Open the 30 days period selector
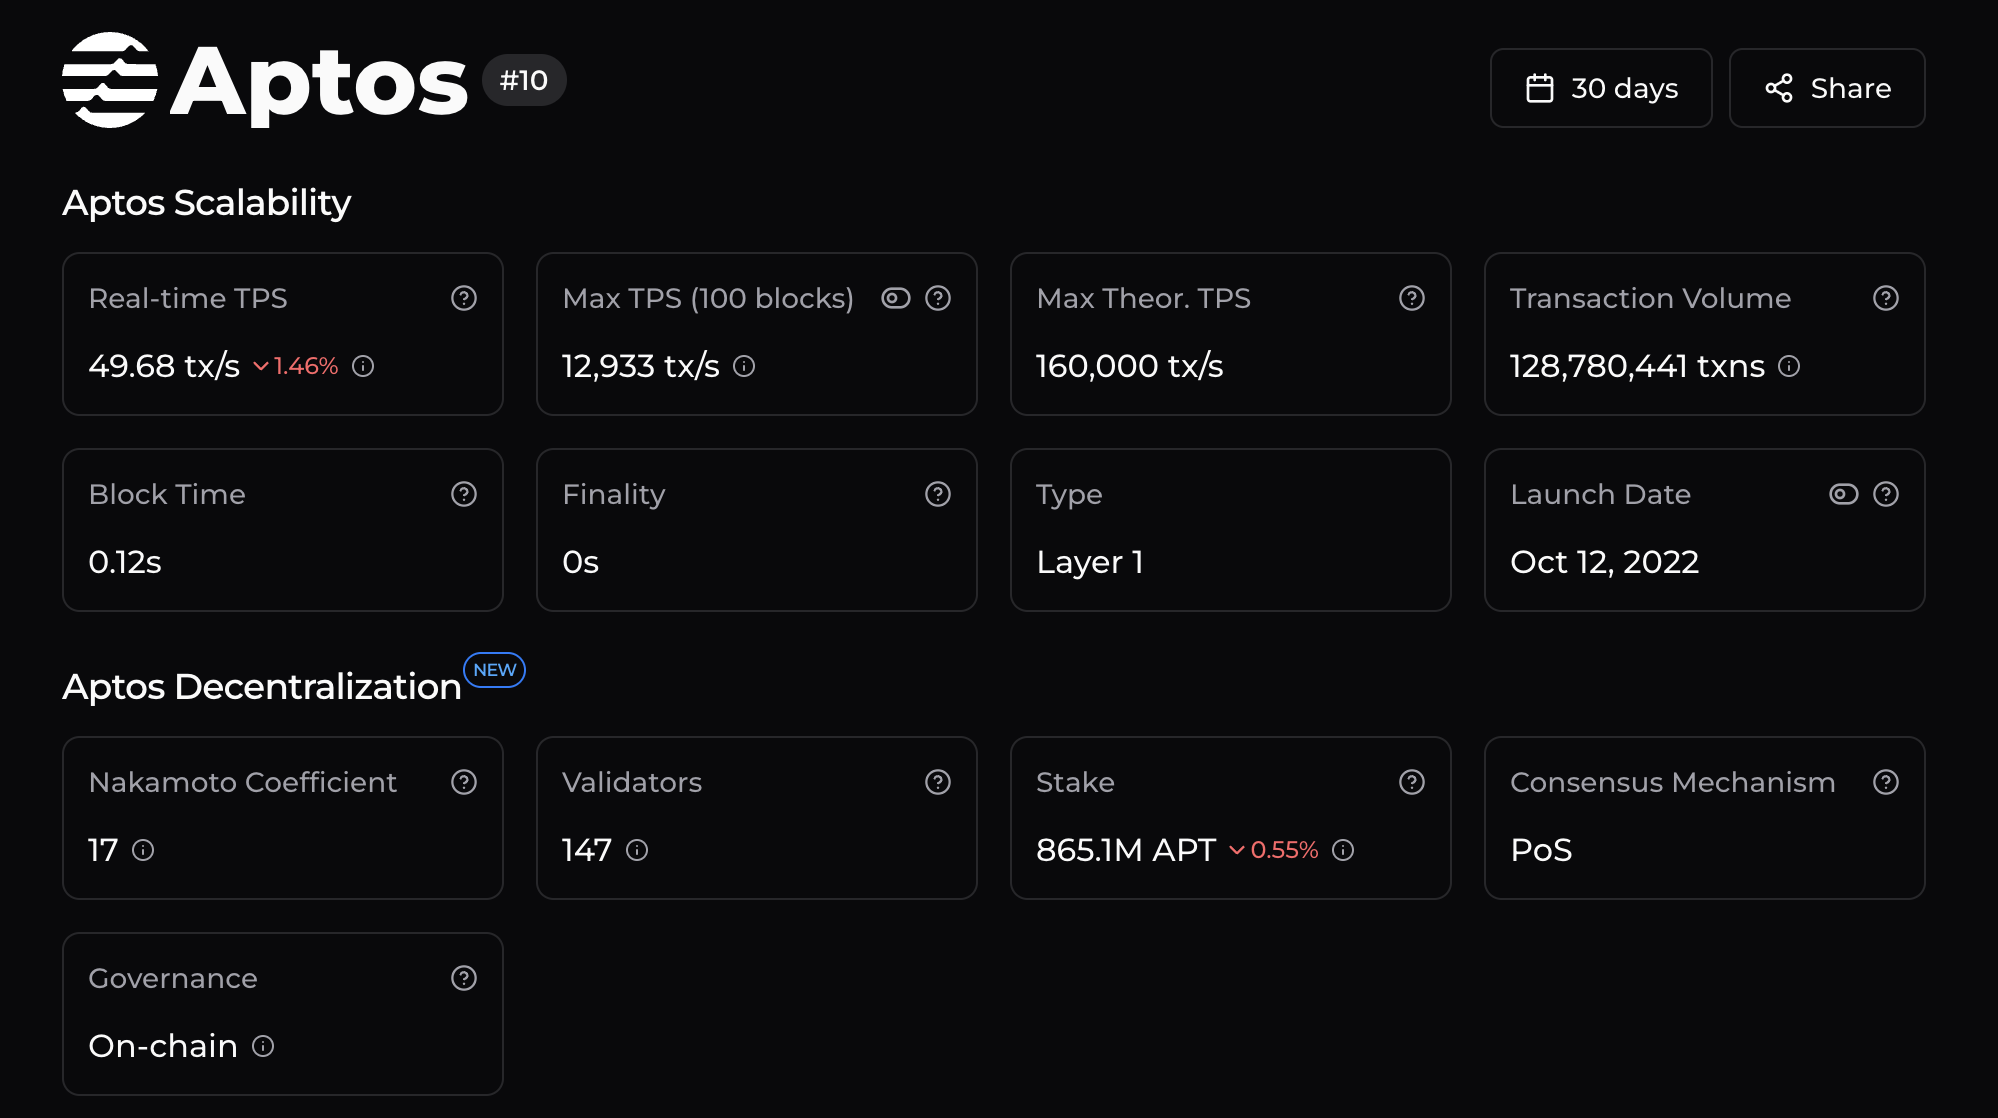Viewport: 1998px width, 1118px height. [x=1601, y=88]
